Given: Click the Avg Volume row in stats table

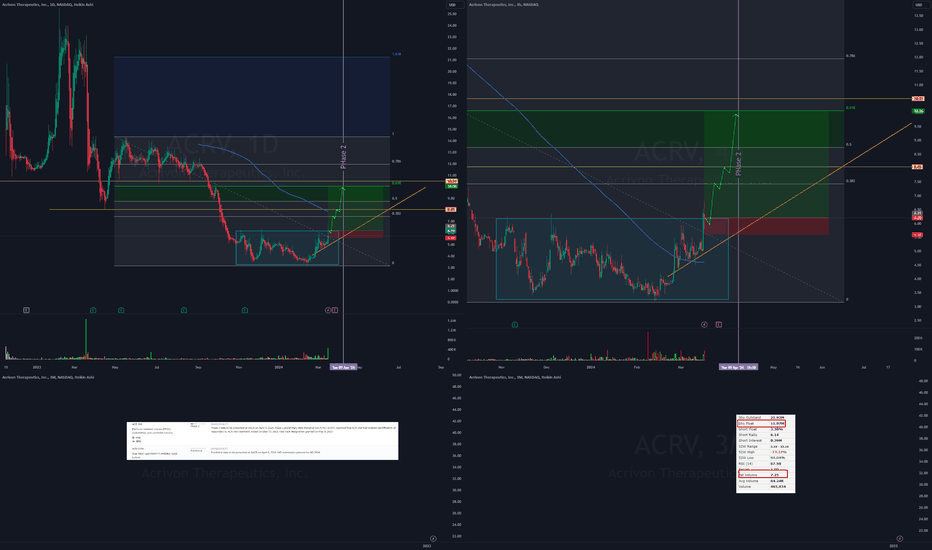Looking at the screenshot, I should click(x=765, y=481).
